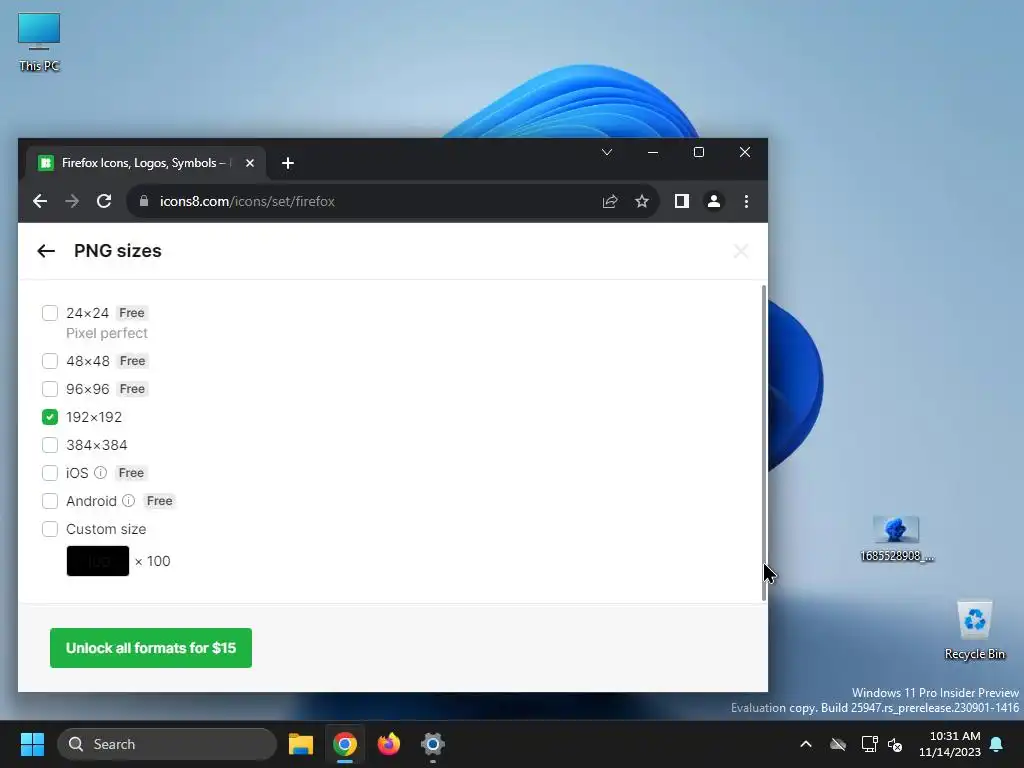
Task: Check the Android size option
Action: coord(50,501)
